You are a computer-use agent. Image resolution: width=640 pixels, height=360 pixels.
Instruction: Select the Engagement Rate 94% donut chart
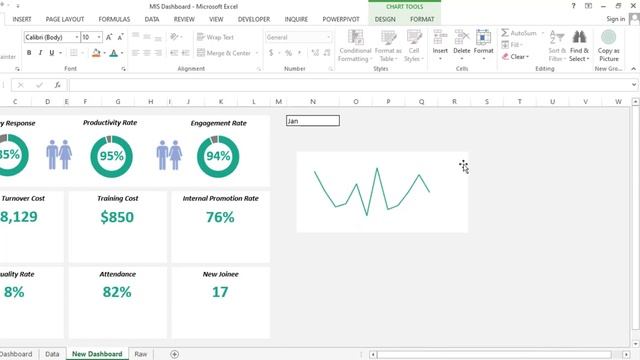point(218,156)
